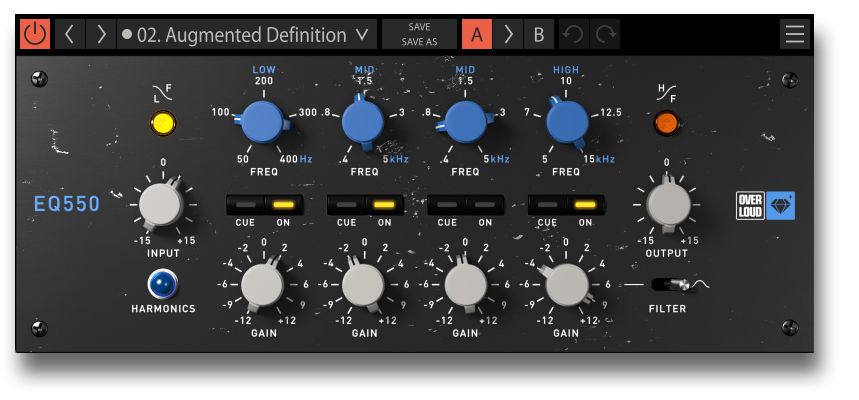Open the hamburger menu
The height and width of the screenshot is (400, 859).
click(794, 35)
